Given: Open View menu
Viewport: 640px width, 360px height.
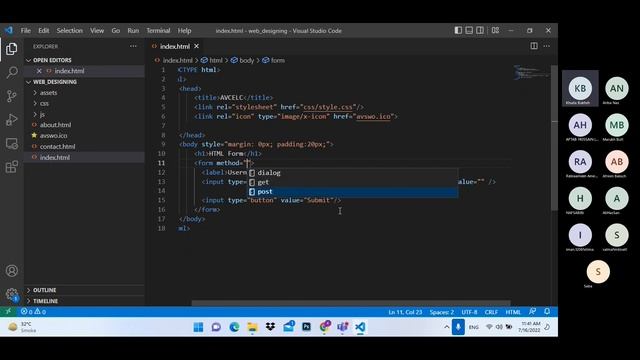Looking at the screenshot, I should point(97,31).
